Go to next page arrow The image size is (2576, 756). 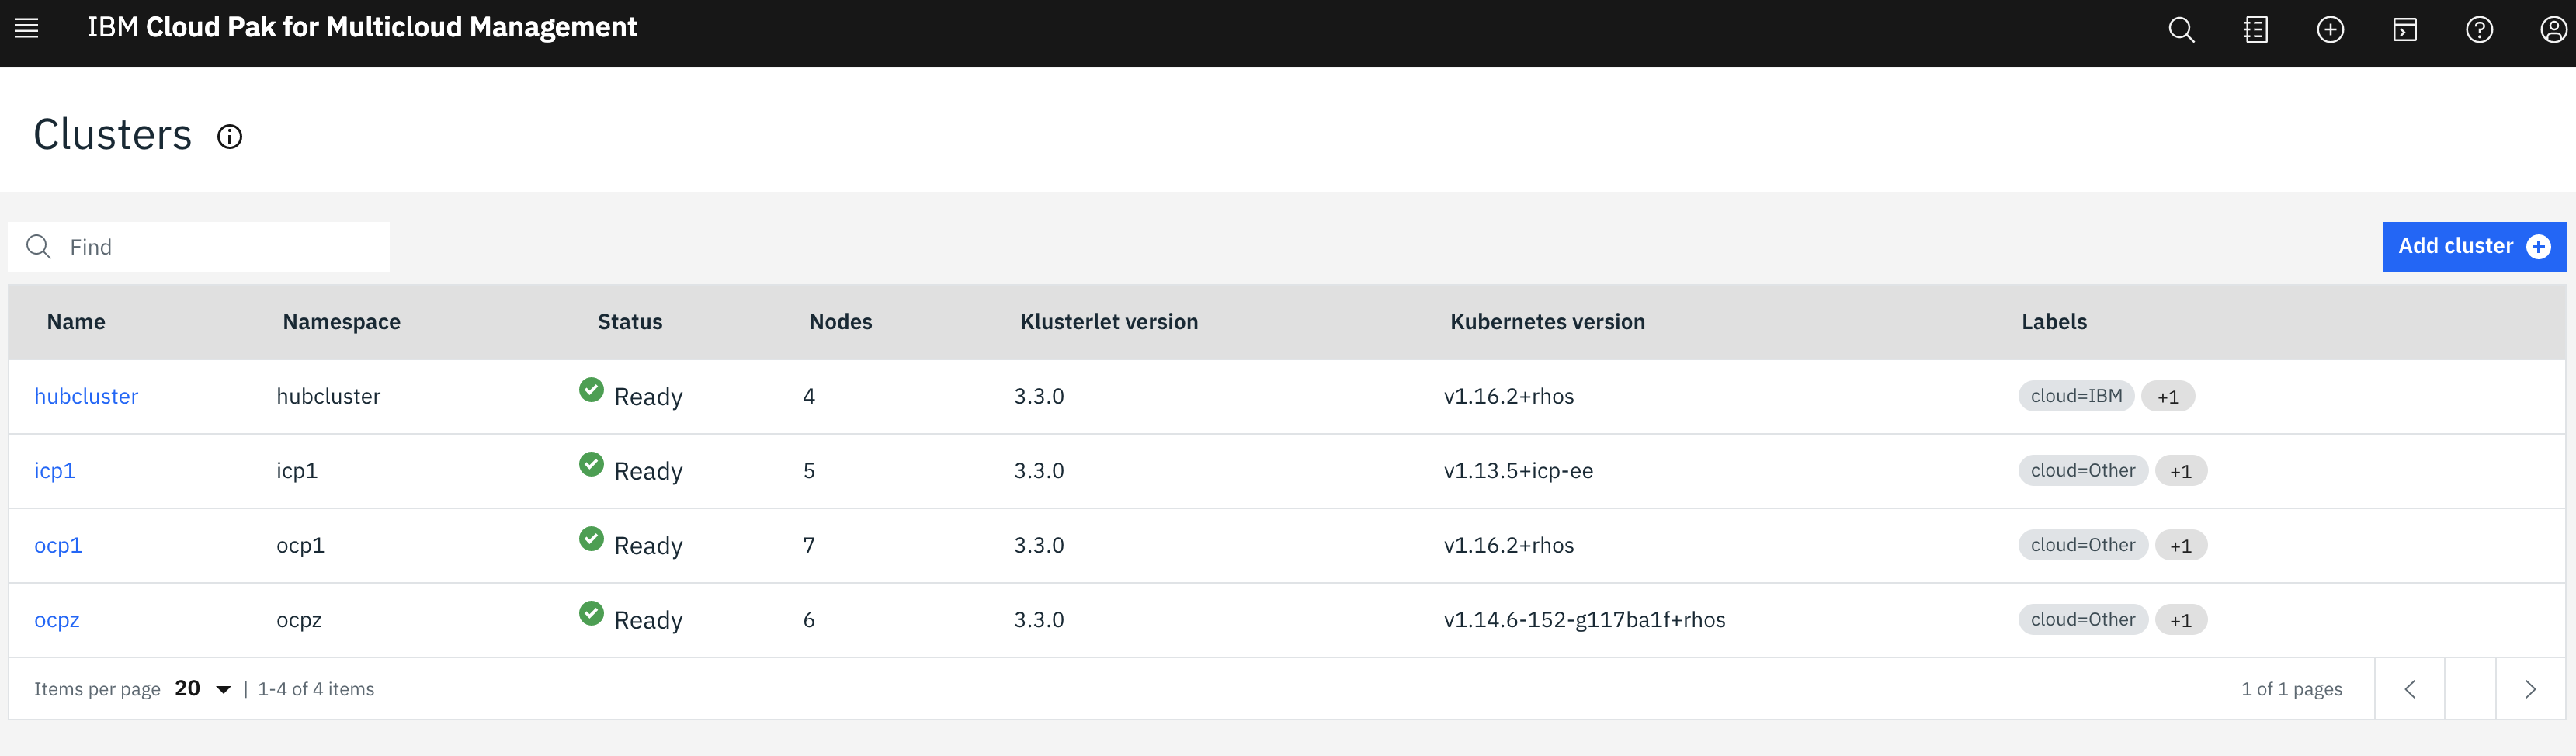(2530, 689)
